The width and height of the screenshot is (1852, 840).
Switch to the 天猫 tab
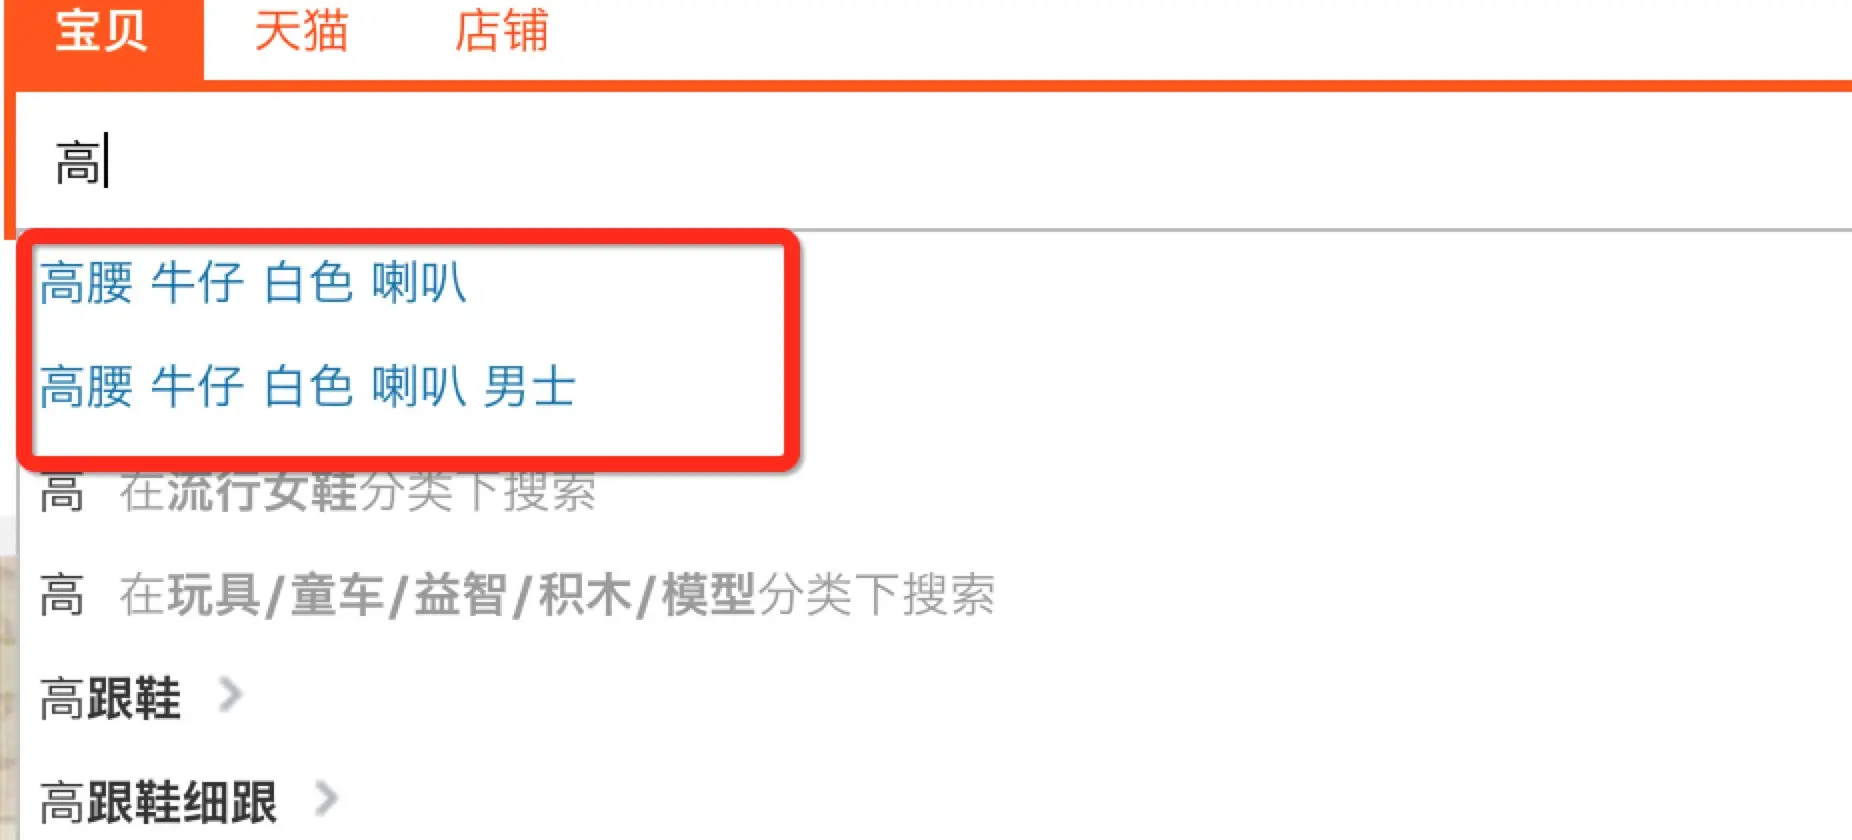click(x=301, y=31)
